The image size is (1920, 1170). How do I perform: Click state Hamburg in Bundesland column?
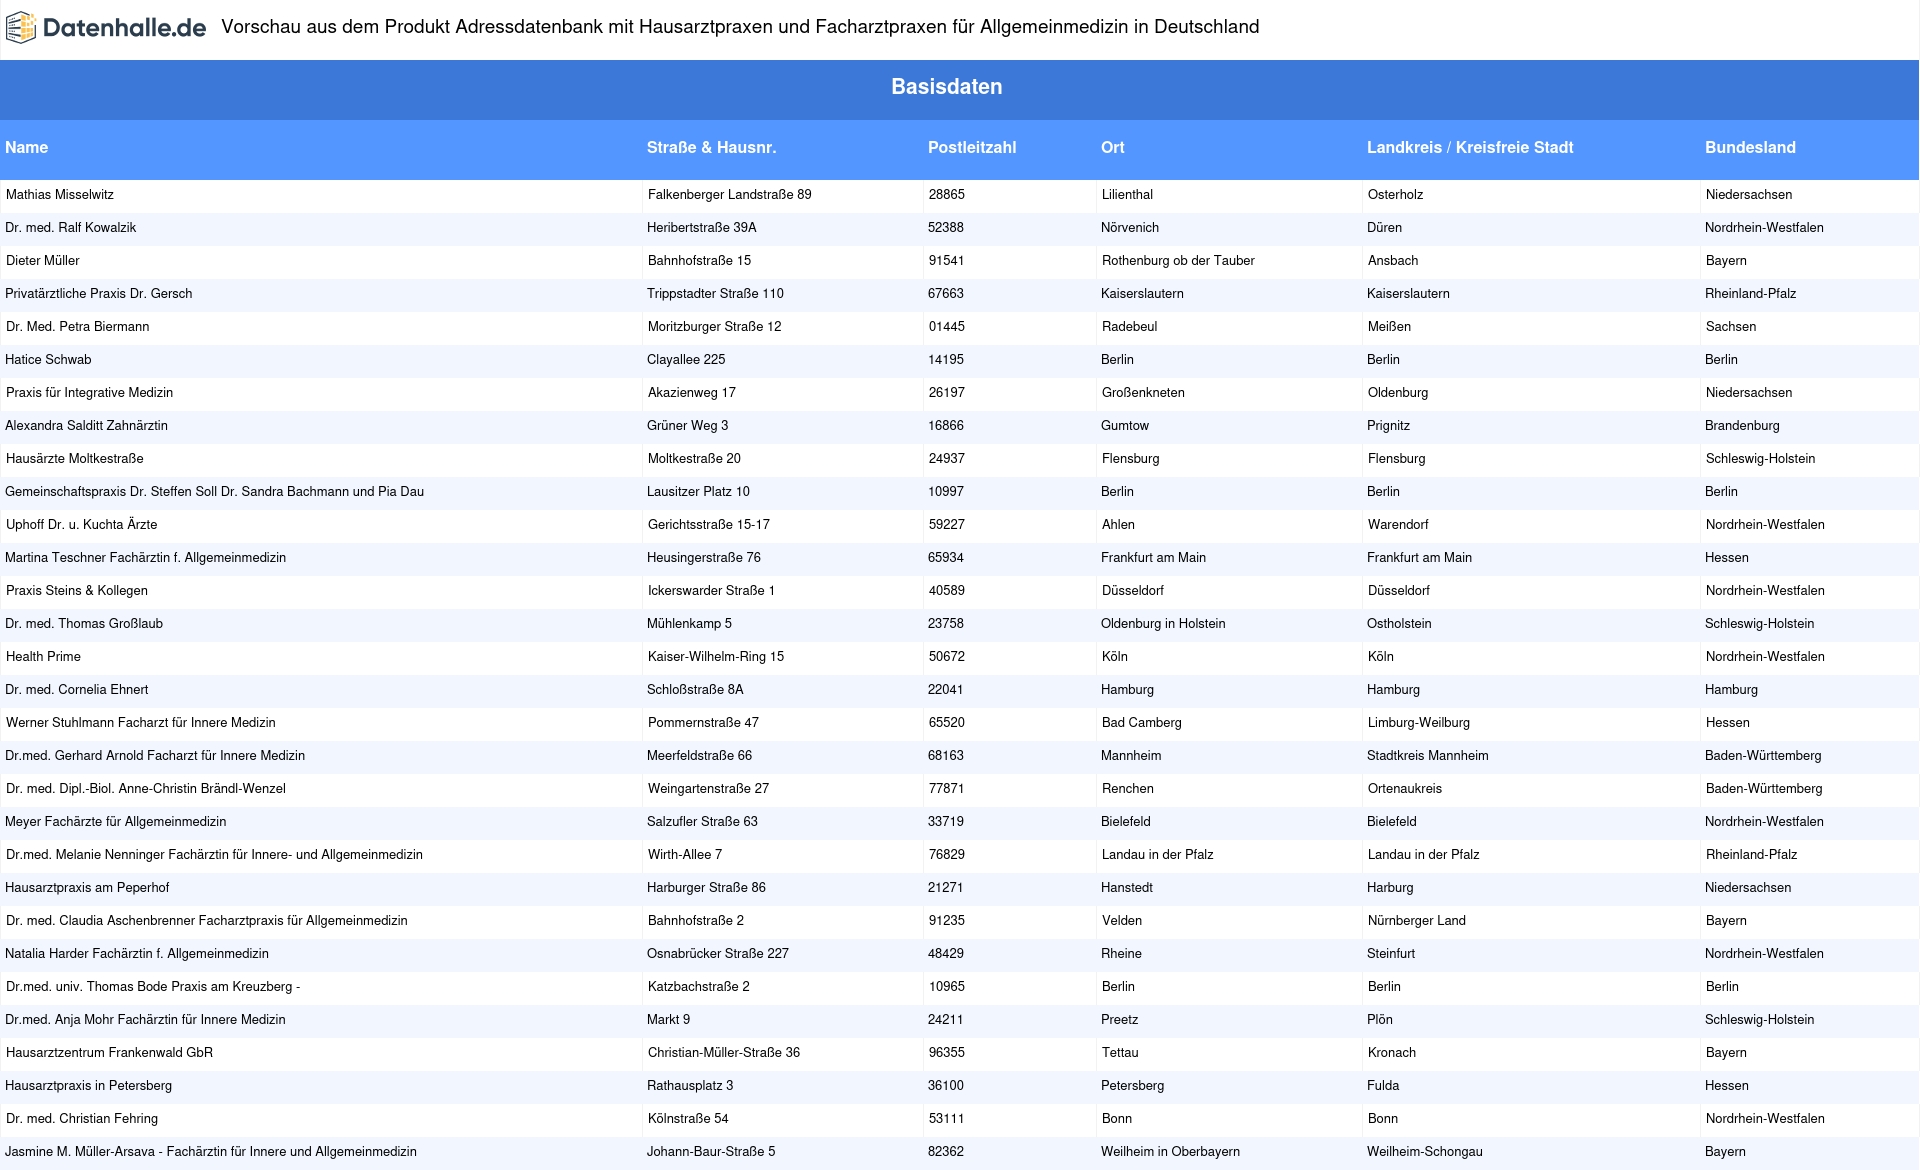coord(1731,689)
